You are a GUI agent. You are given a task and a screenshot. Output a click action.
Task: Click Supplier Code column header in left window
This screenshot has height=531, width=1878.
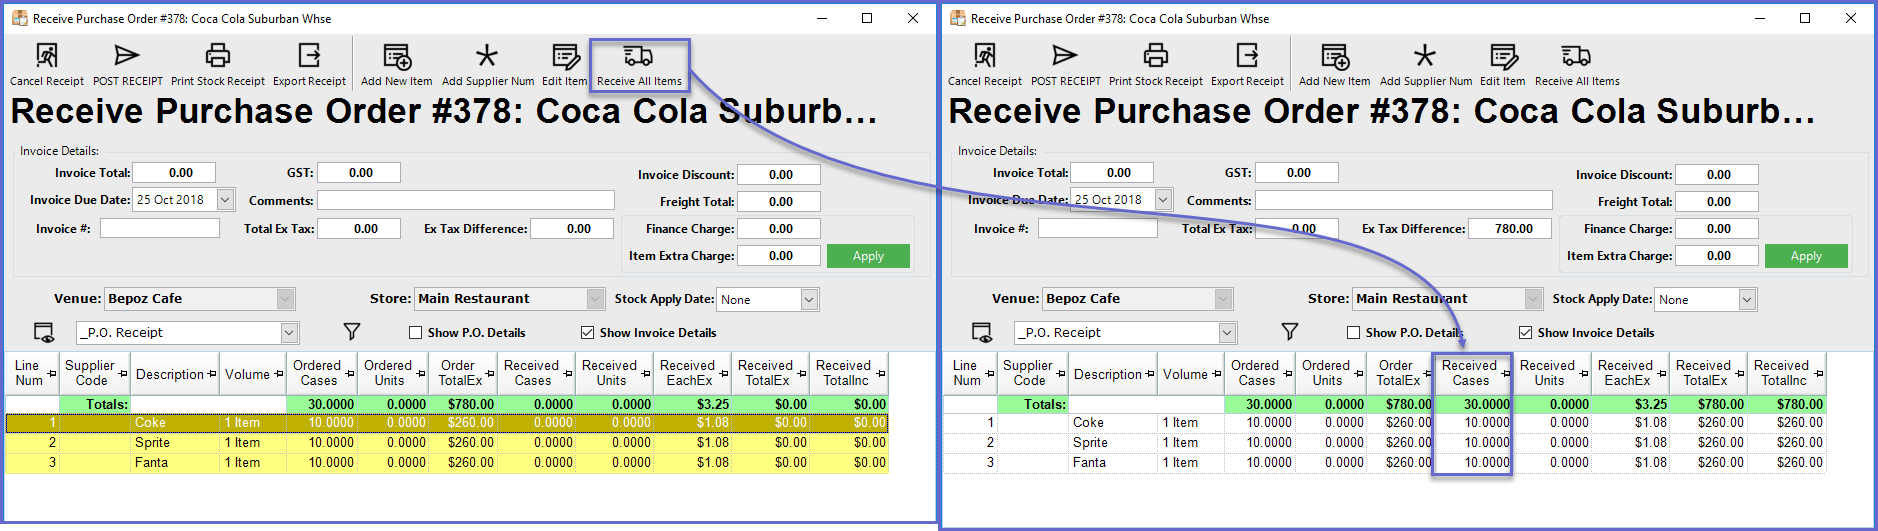click(x=95, y=374)
